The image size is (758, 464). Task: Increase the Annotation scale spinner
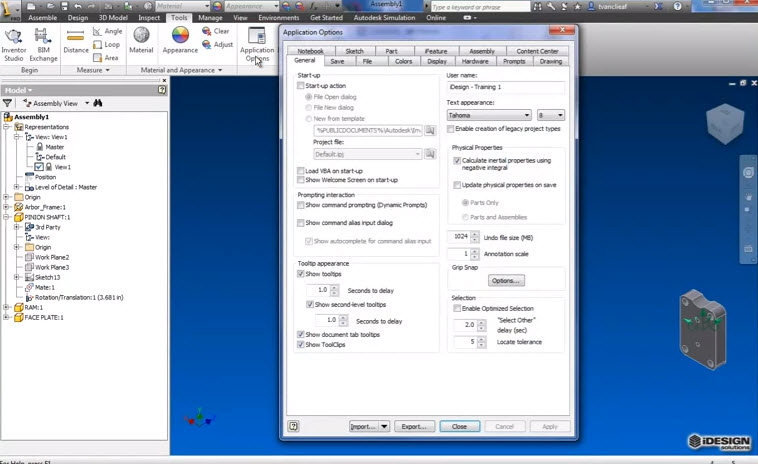[475, 251]
